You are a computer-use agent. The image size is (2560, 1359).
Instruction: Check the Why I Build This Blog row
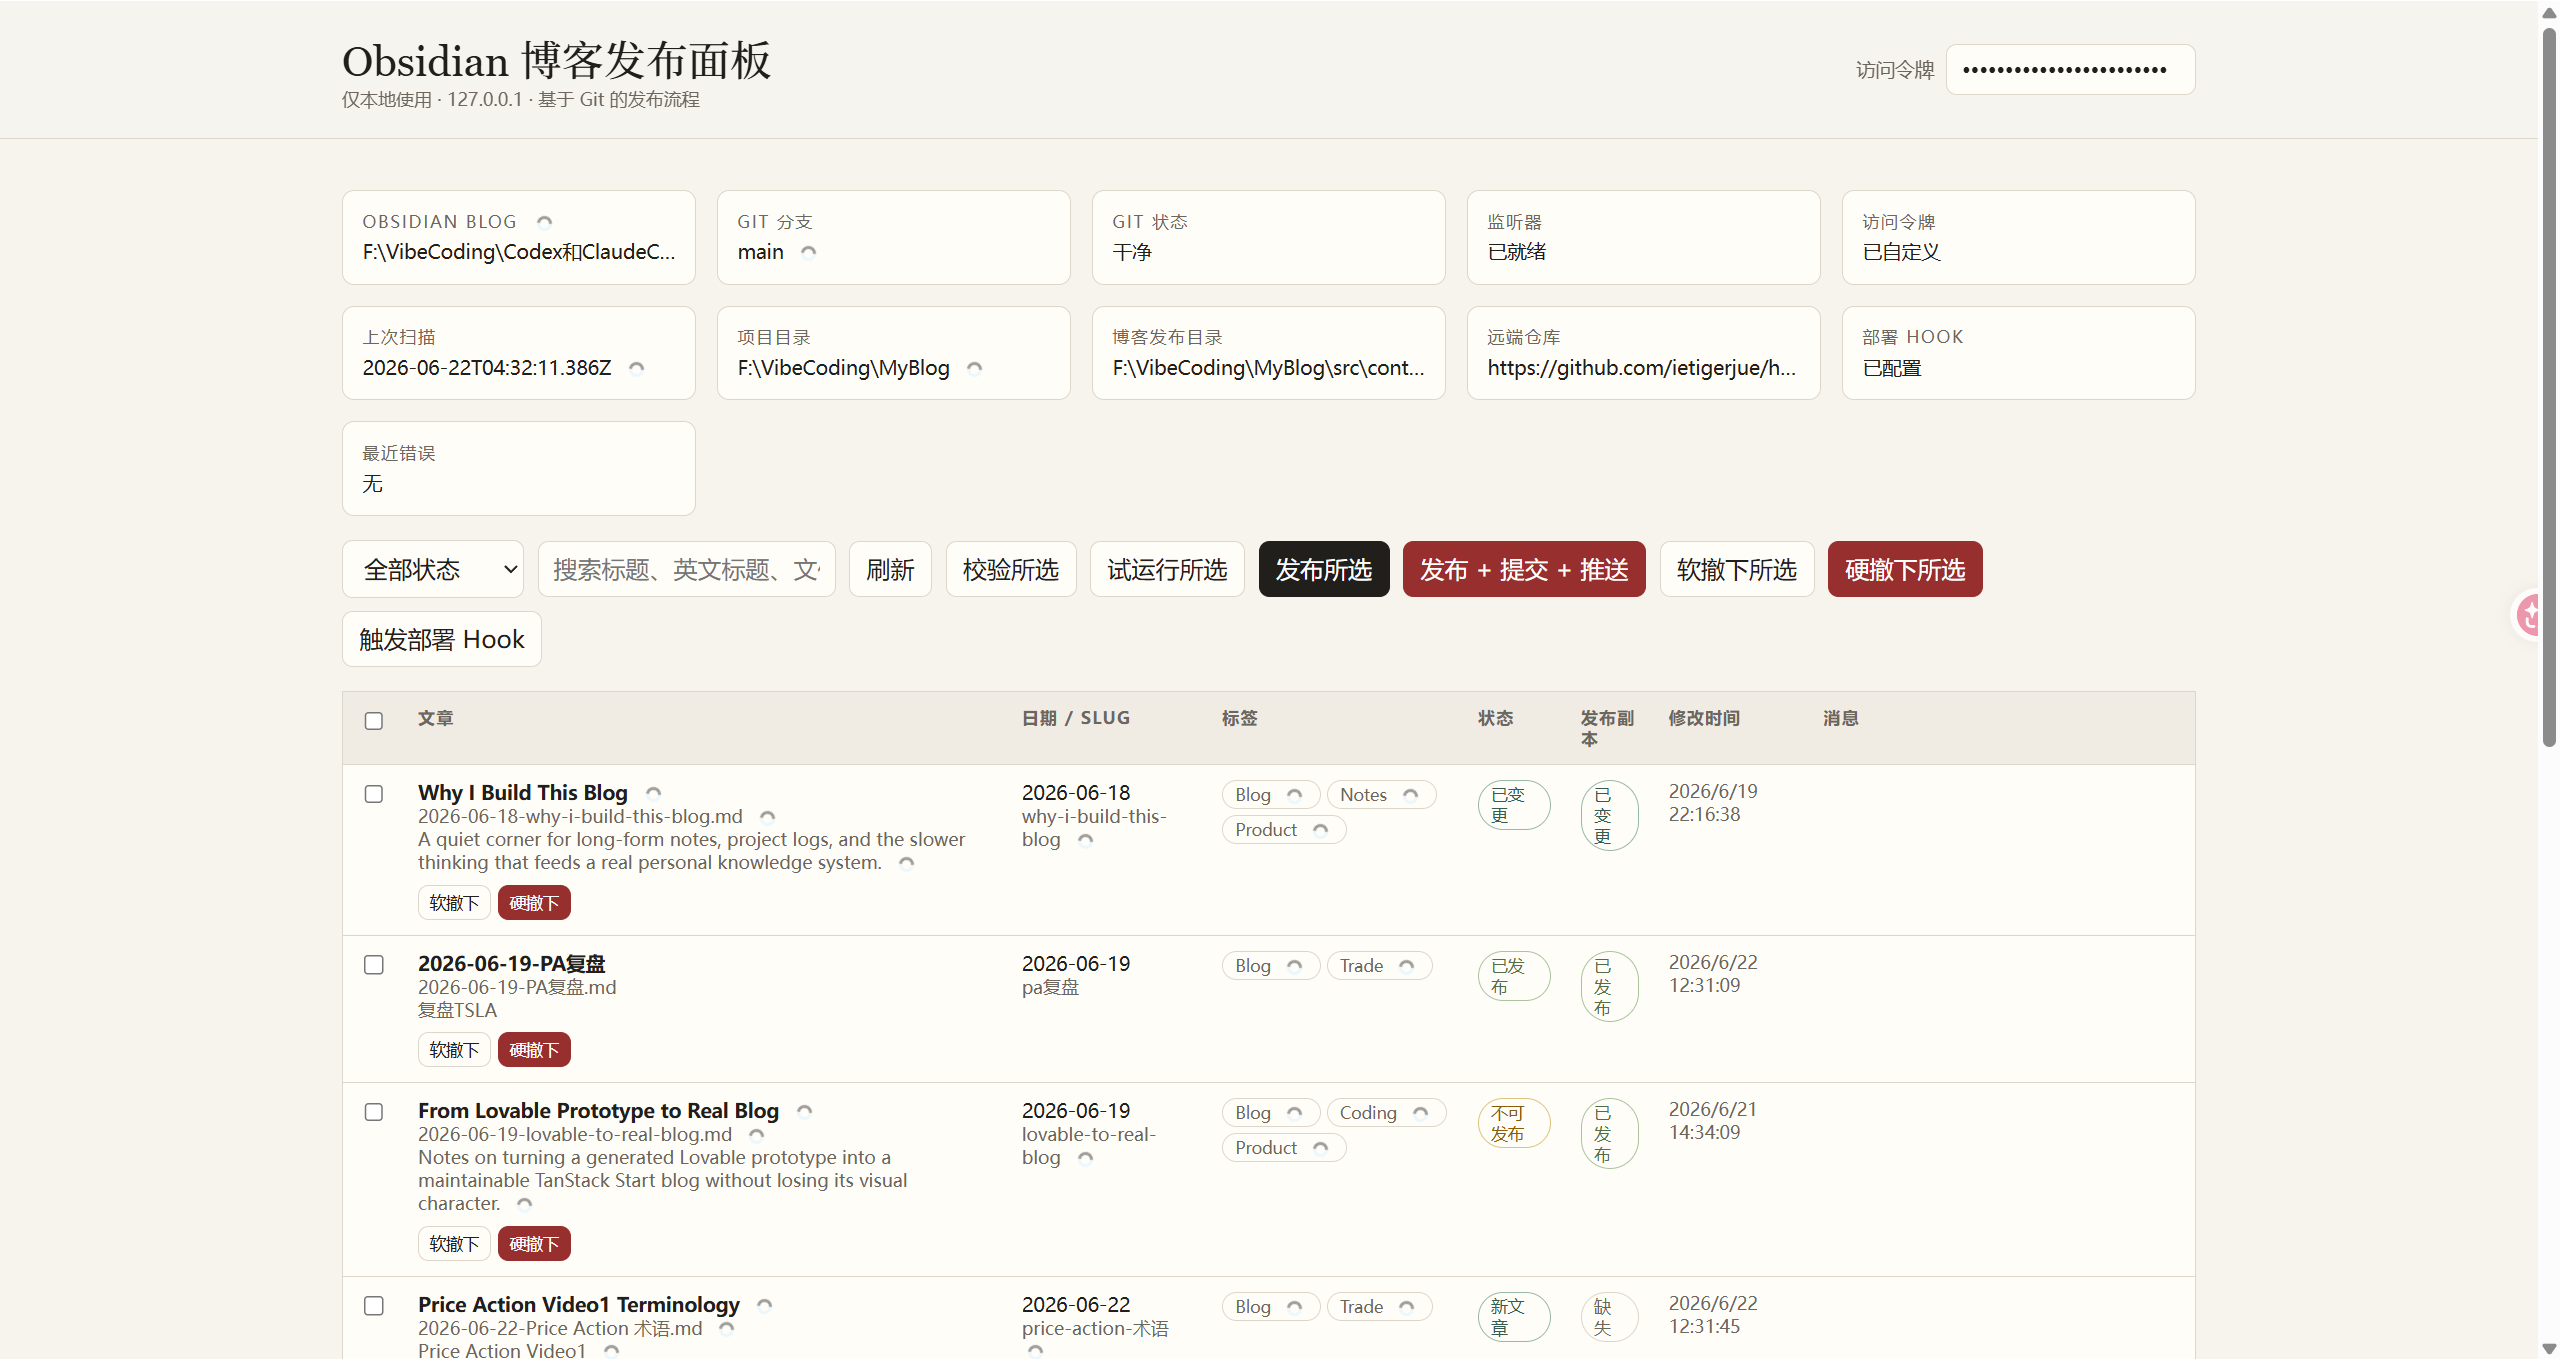374,794
